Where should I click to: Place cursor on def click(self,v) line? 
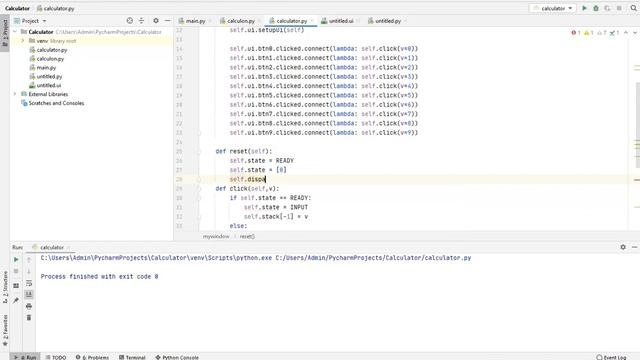click(247, 189)
